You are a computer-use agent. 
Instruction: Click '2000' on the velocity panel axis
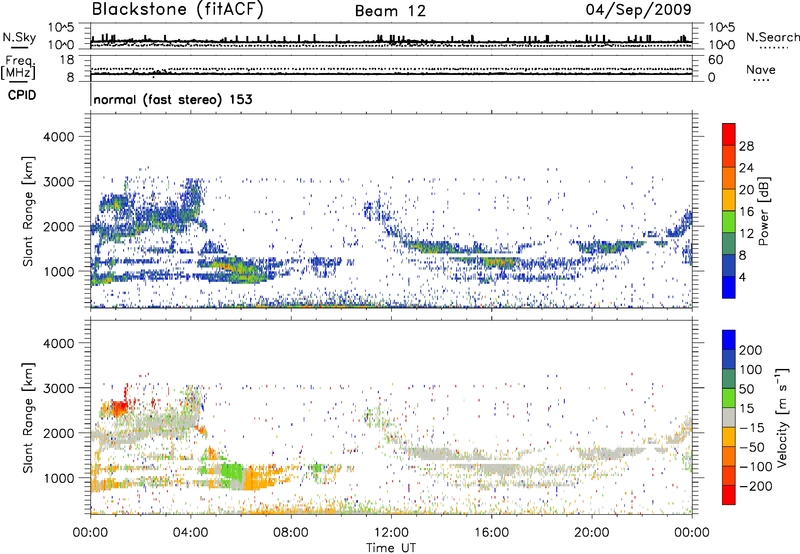tap(59, 433)
